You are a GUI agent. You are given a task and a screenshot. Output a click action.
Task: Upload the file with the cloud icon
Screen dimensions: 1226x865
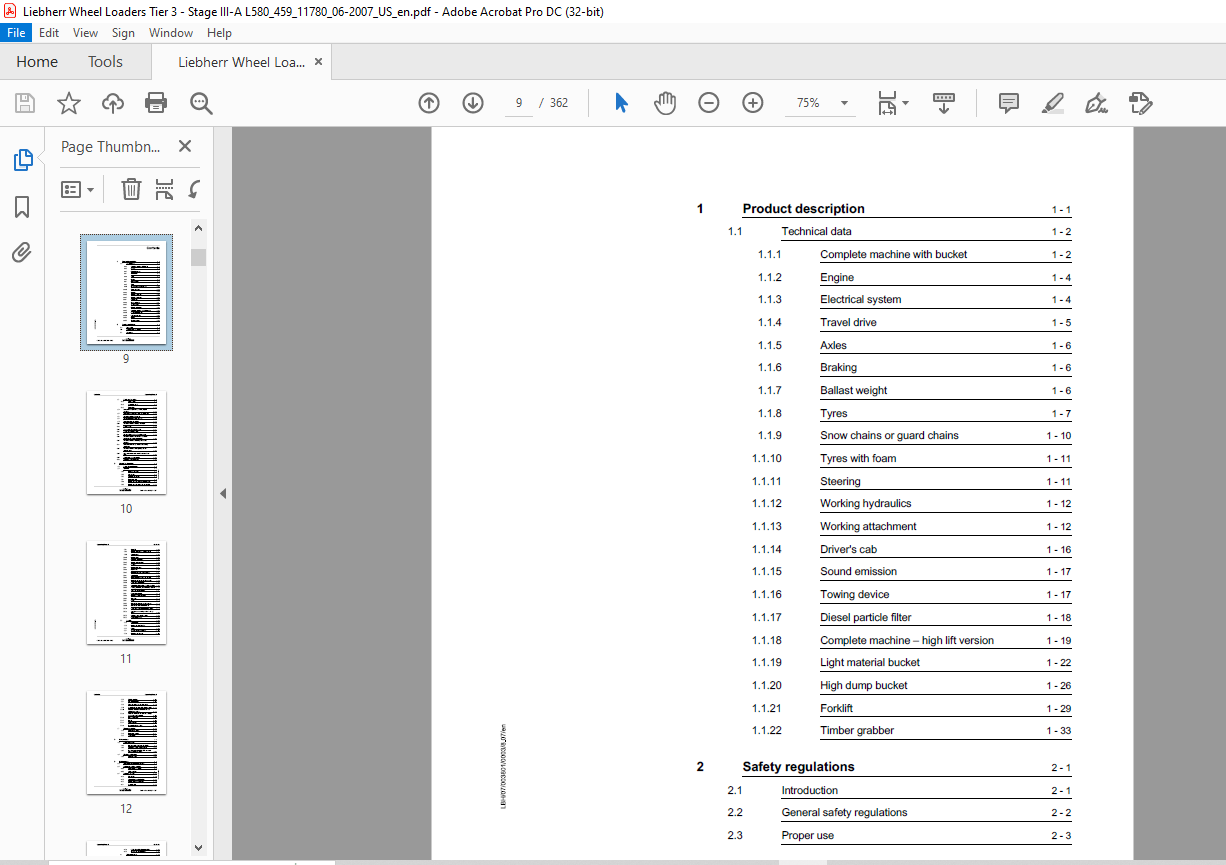(x=113, y=103)
